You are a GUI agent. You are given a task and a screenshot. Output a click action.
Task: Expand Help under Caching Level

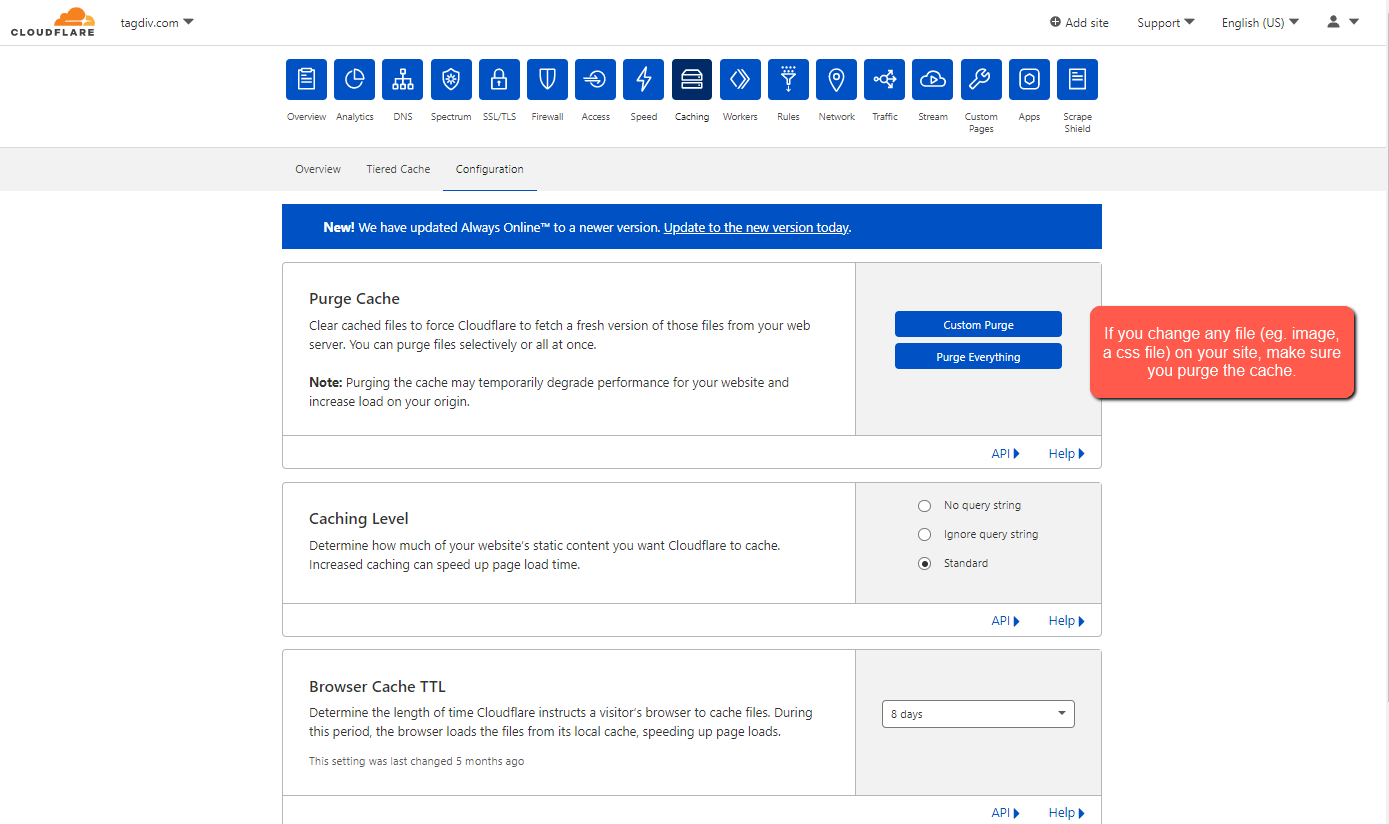coord(1066,621)
